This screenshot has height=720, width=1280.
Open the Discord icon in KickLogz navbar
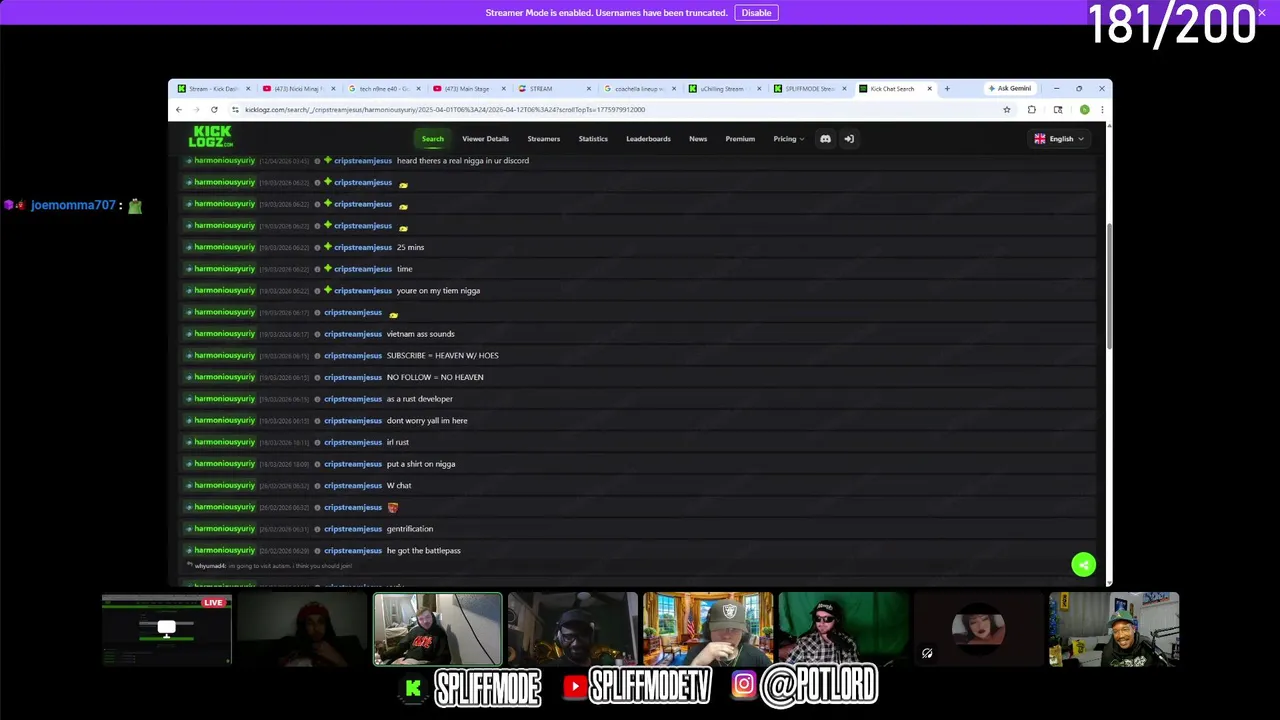[825, 139]
